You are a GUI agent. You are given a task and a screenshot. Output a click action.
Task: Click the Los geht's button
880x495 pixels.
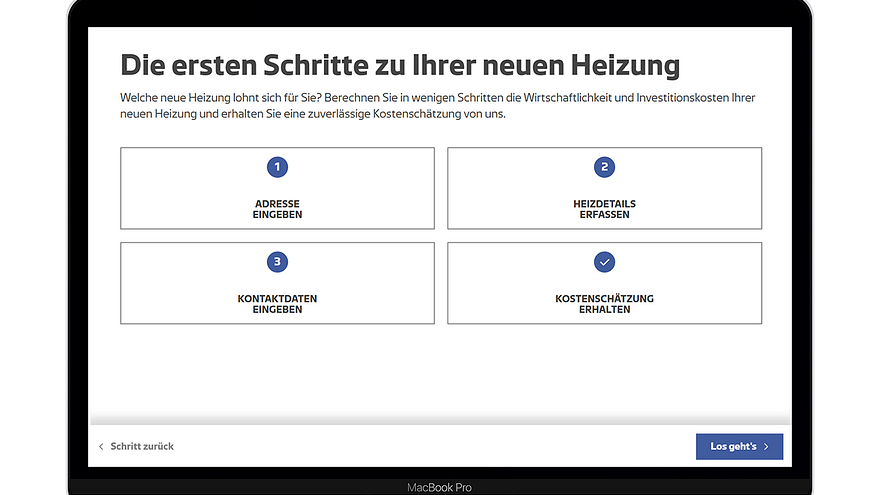(x=739, y=447)
